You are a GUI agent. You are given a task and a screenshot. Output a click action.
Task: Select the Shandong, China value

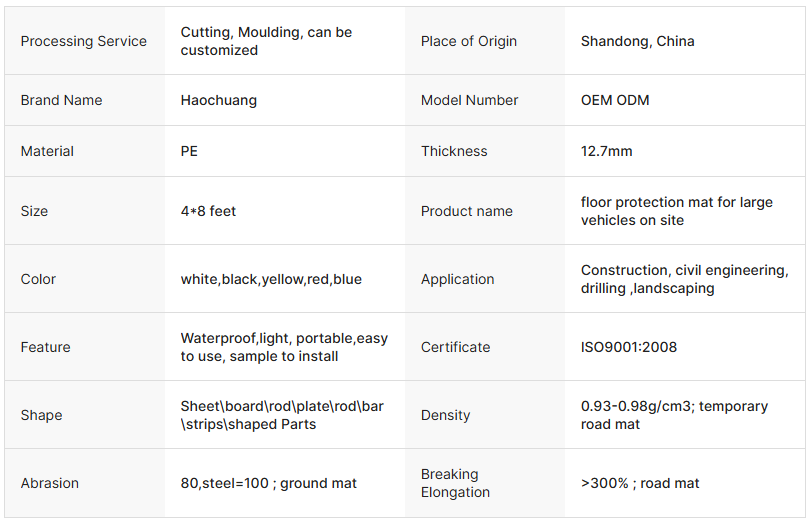coord(637,41)
